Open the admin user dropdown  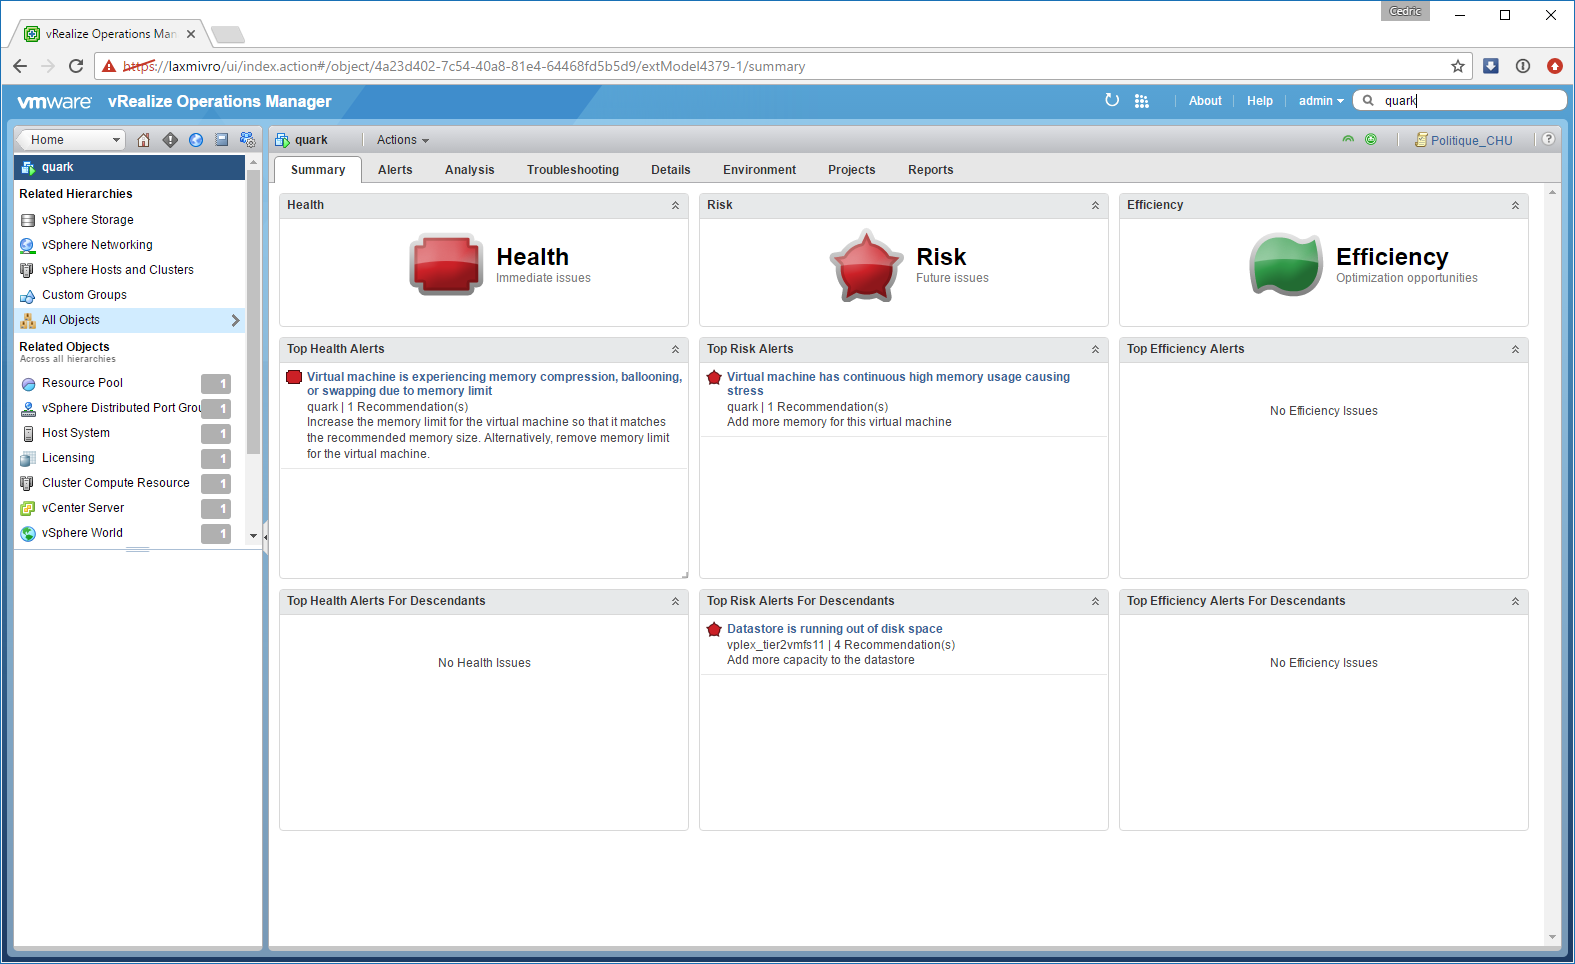coord(1321,101)
